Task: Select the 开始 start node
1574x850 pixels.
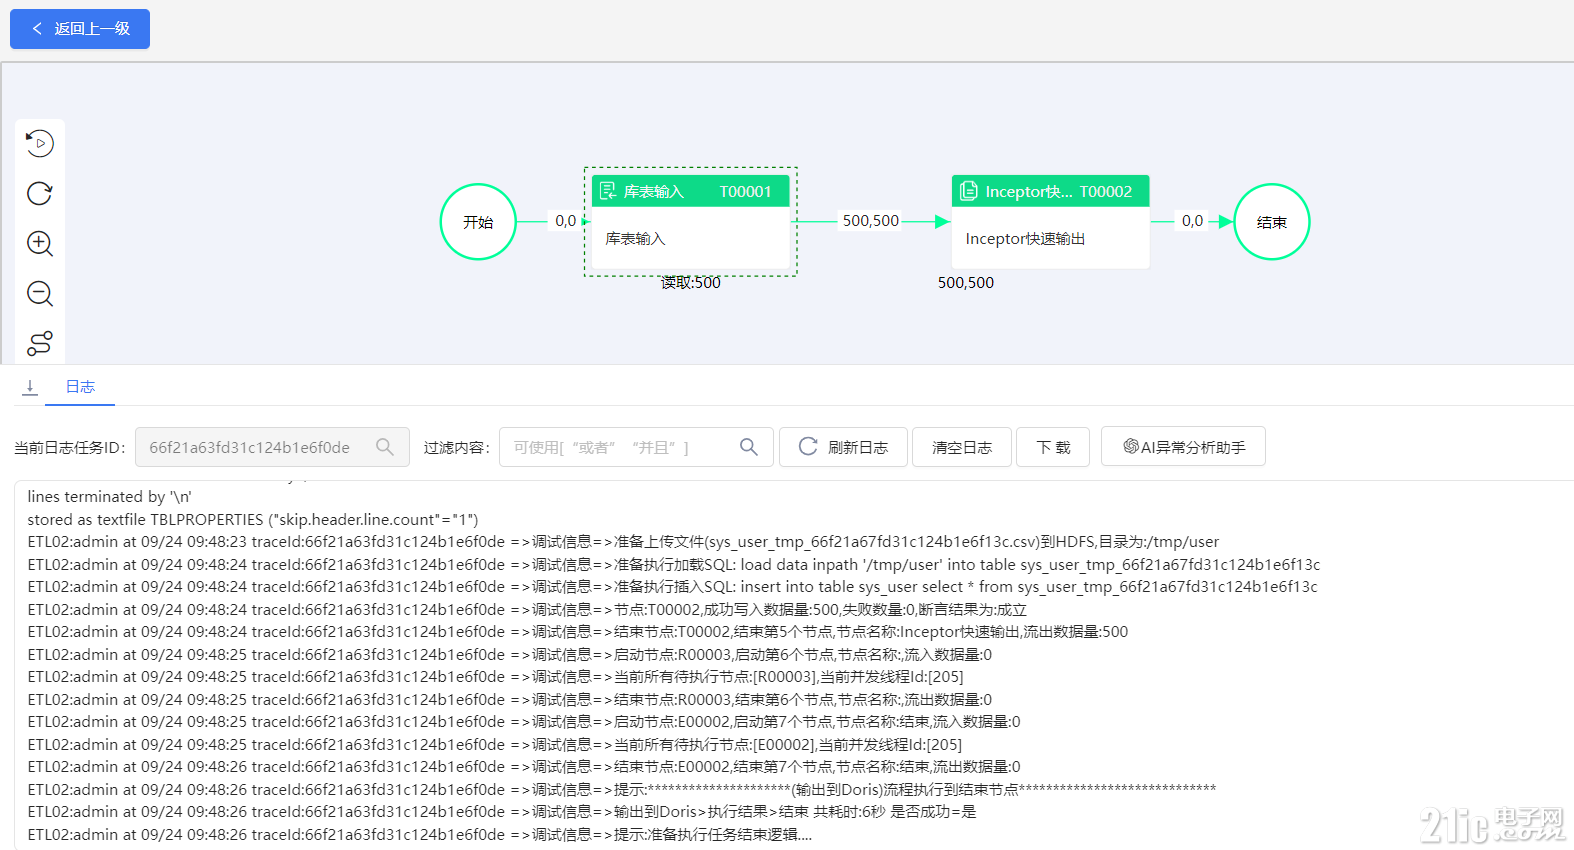Action: pos(478,222)
